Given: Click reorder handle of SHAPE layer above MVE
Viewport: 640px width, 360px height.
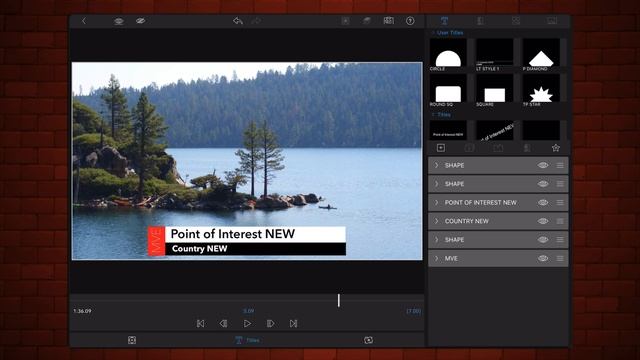Looking at the screenshot, I should 560,240.
